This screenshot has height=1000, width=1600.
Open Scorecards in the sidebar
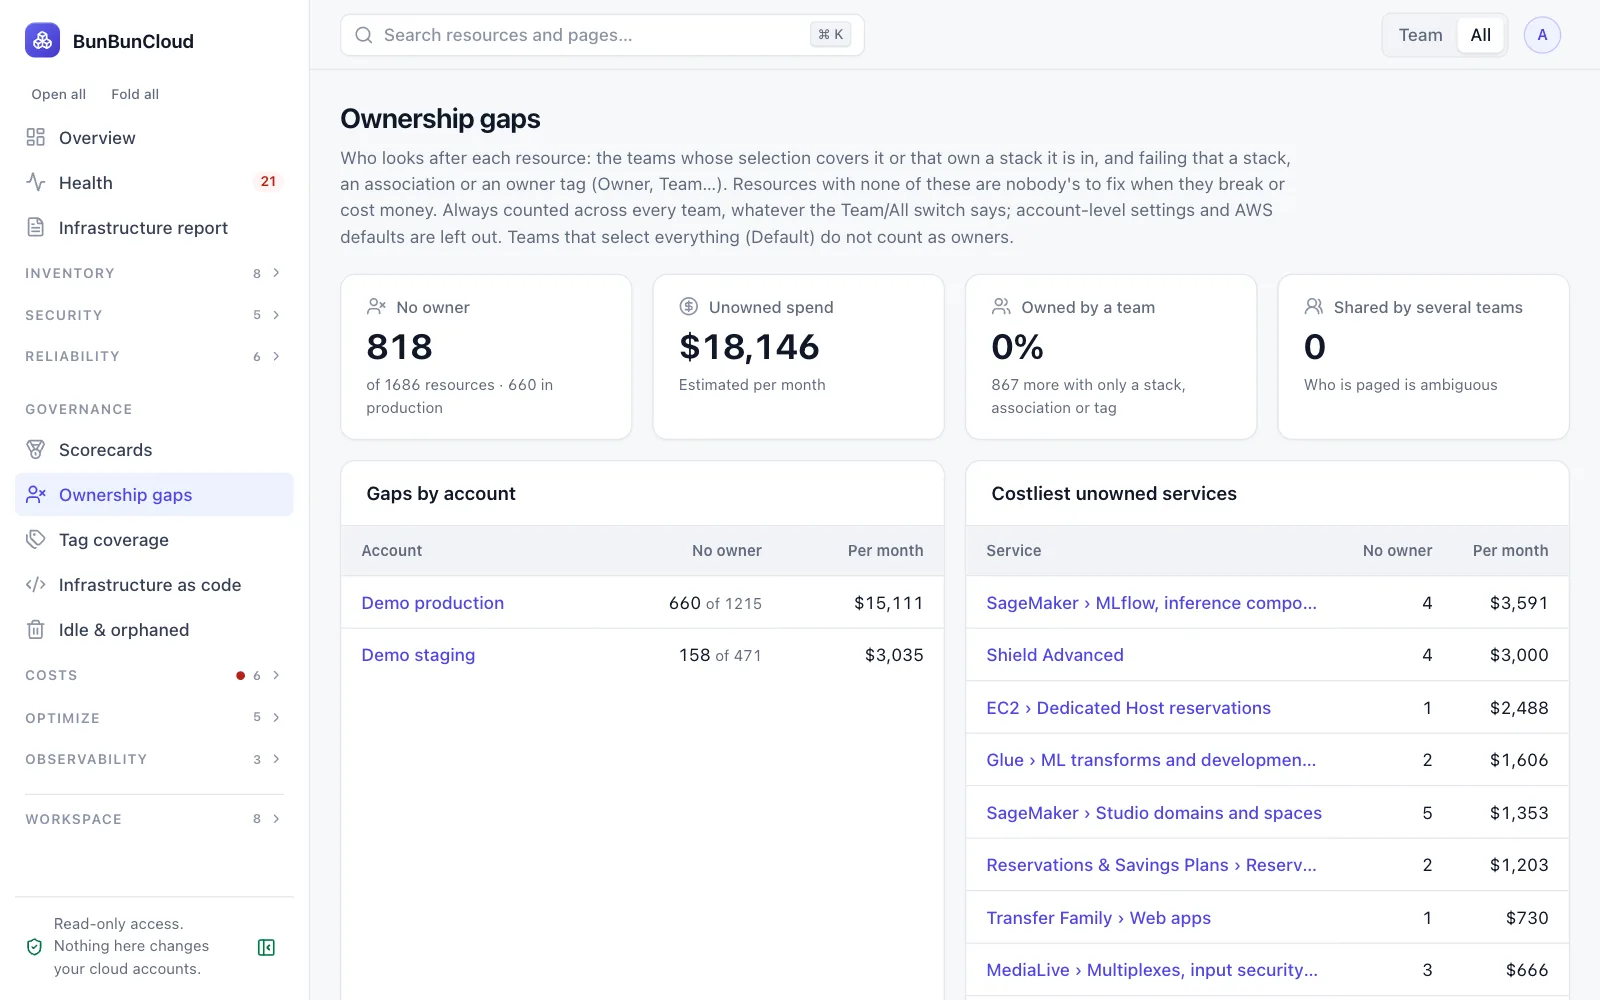(x=154, y=449)
